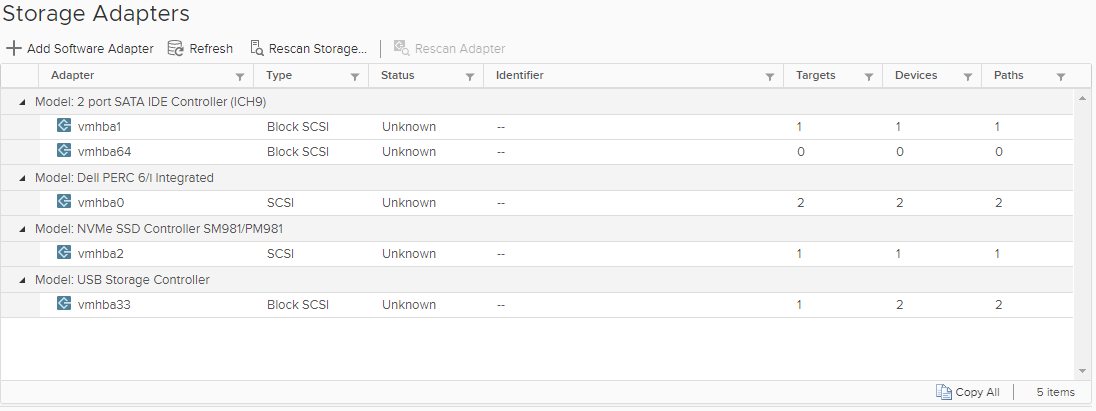Sort by the Status column header
The height and width of the screenshot is (411, 1096).
click(398, 75)
